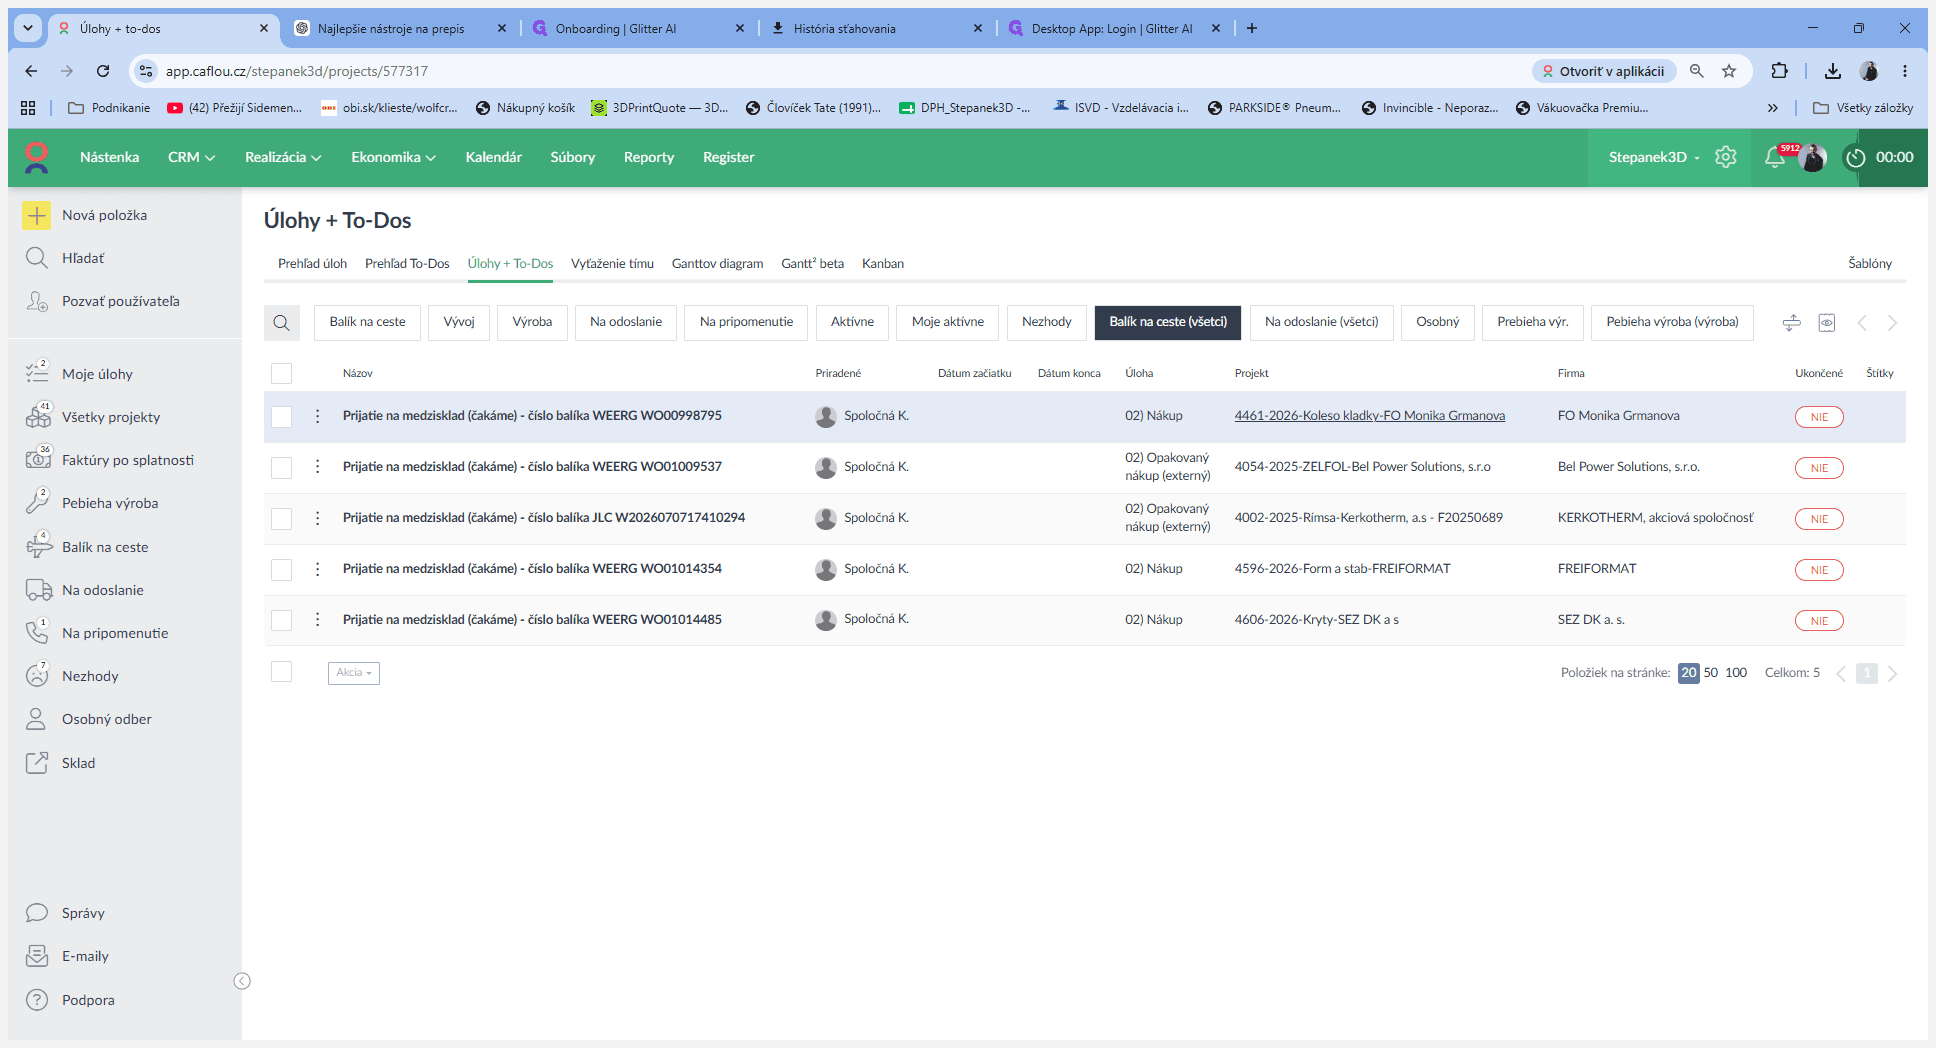Viewport: 1936px width, 1048px height.
Task: Open the Stepanek3D account dropdown
Action: click(1654, 157)
